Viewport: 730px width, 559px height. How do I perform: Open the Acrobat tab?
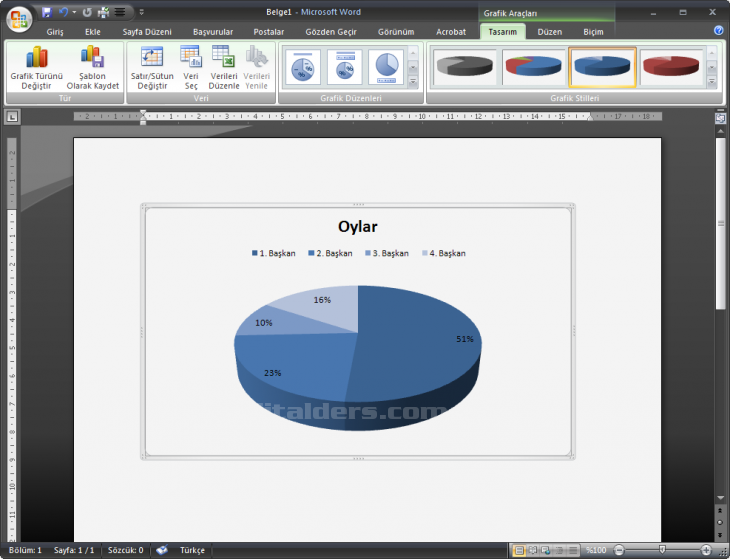[x=451, y=32]
